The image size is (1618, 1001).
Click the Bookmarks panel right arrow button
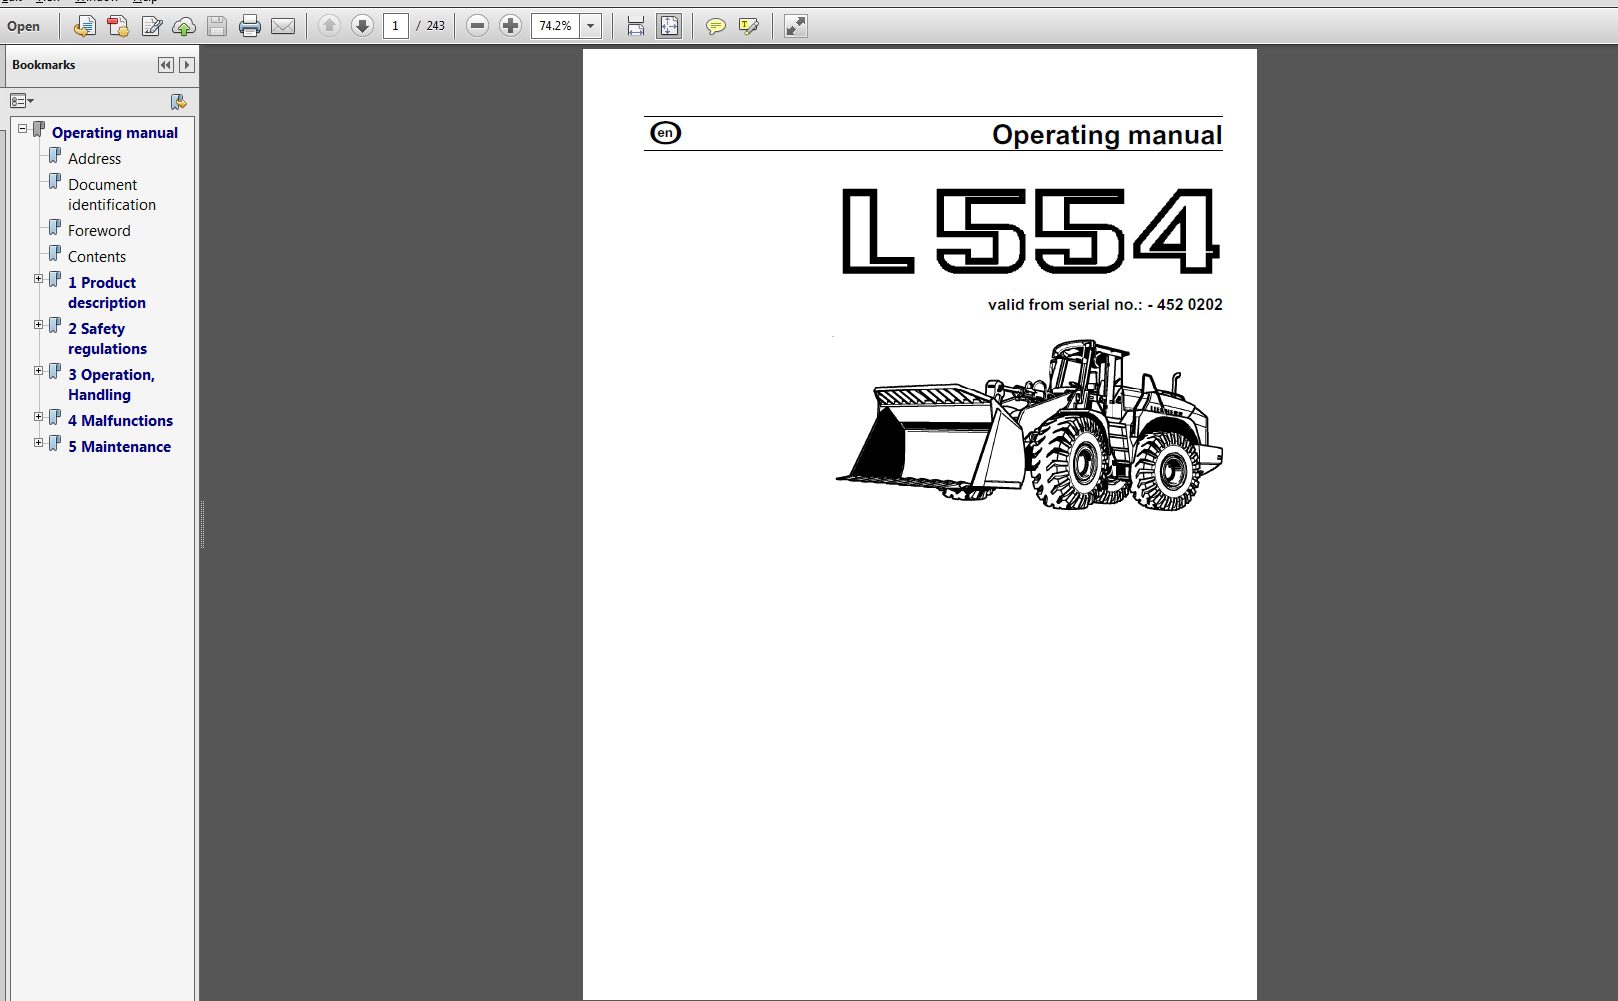[187, 65]
